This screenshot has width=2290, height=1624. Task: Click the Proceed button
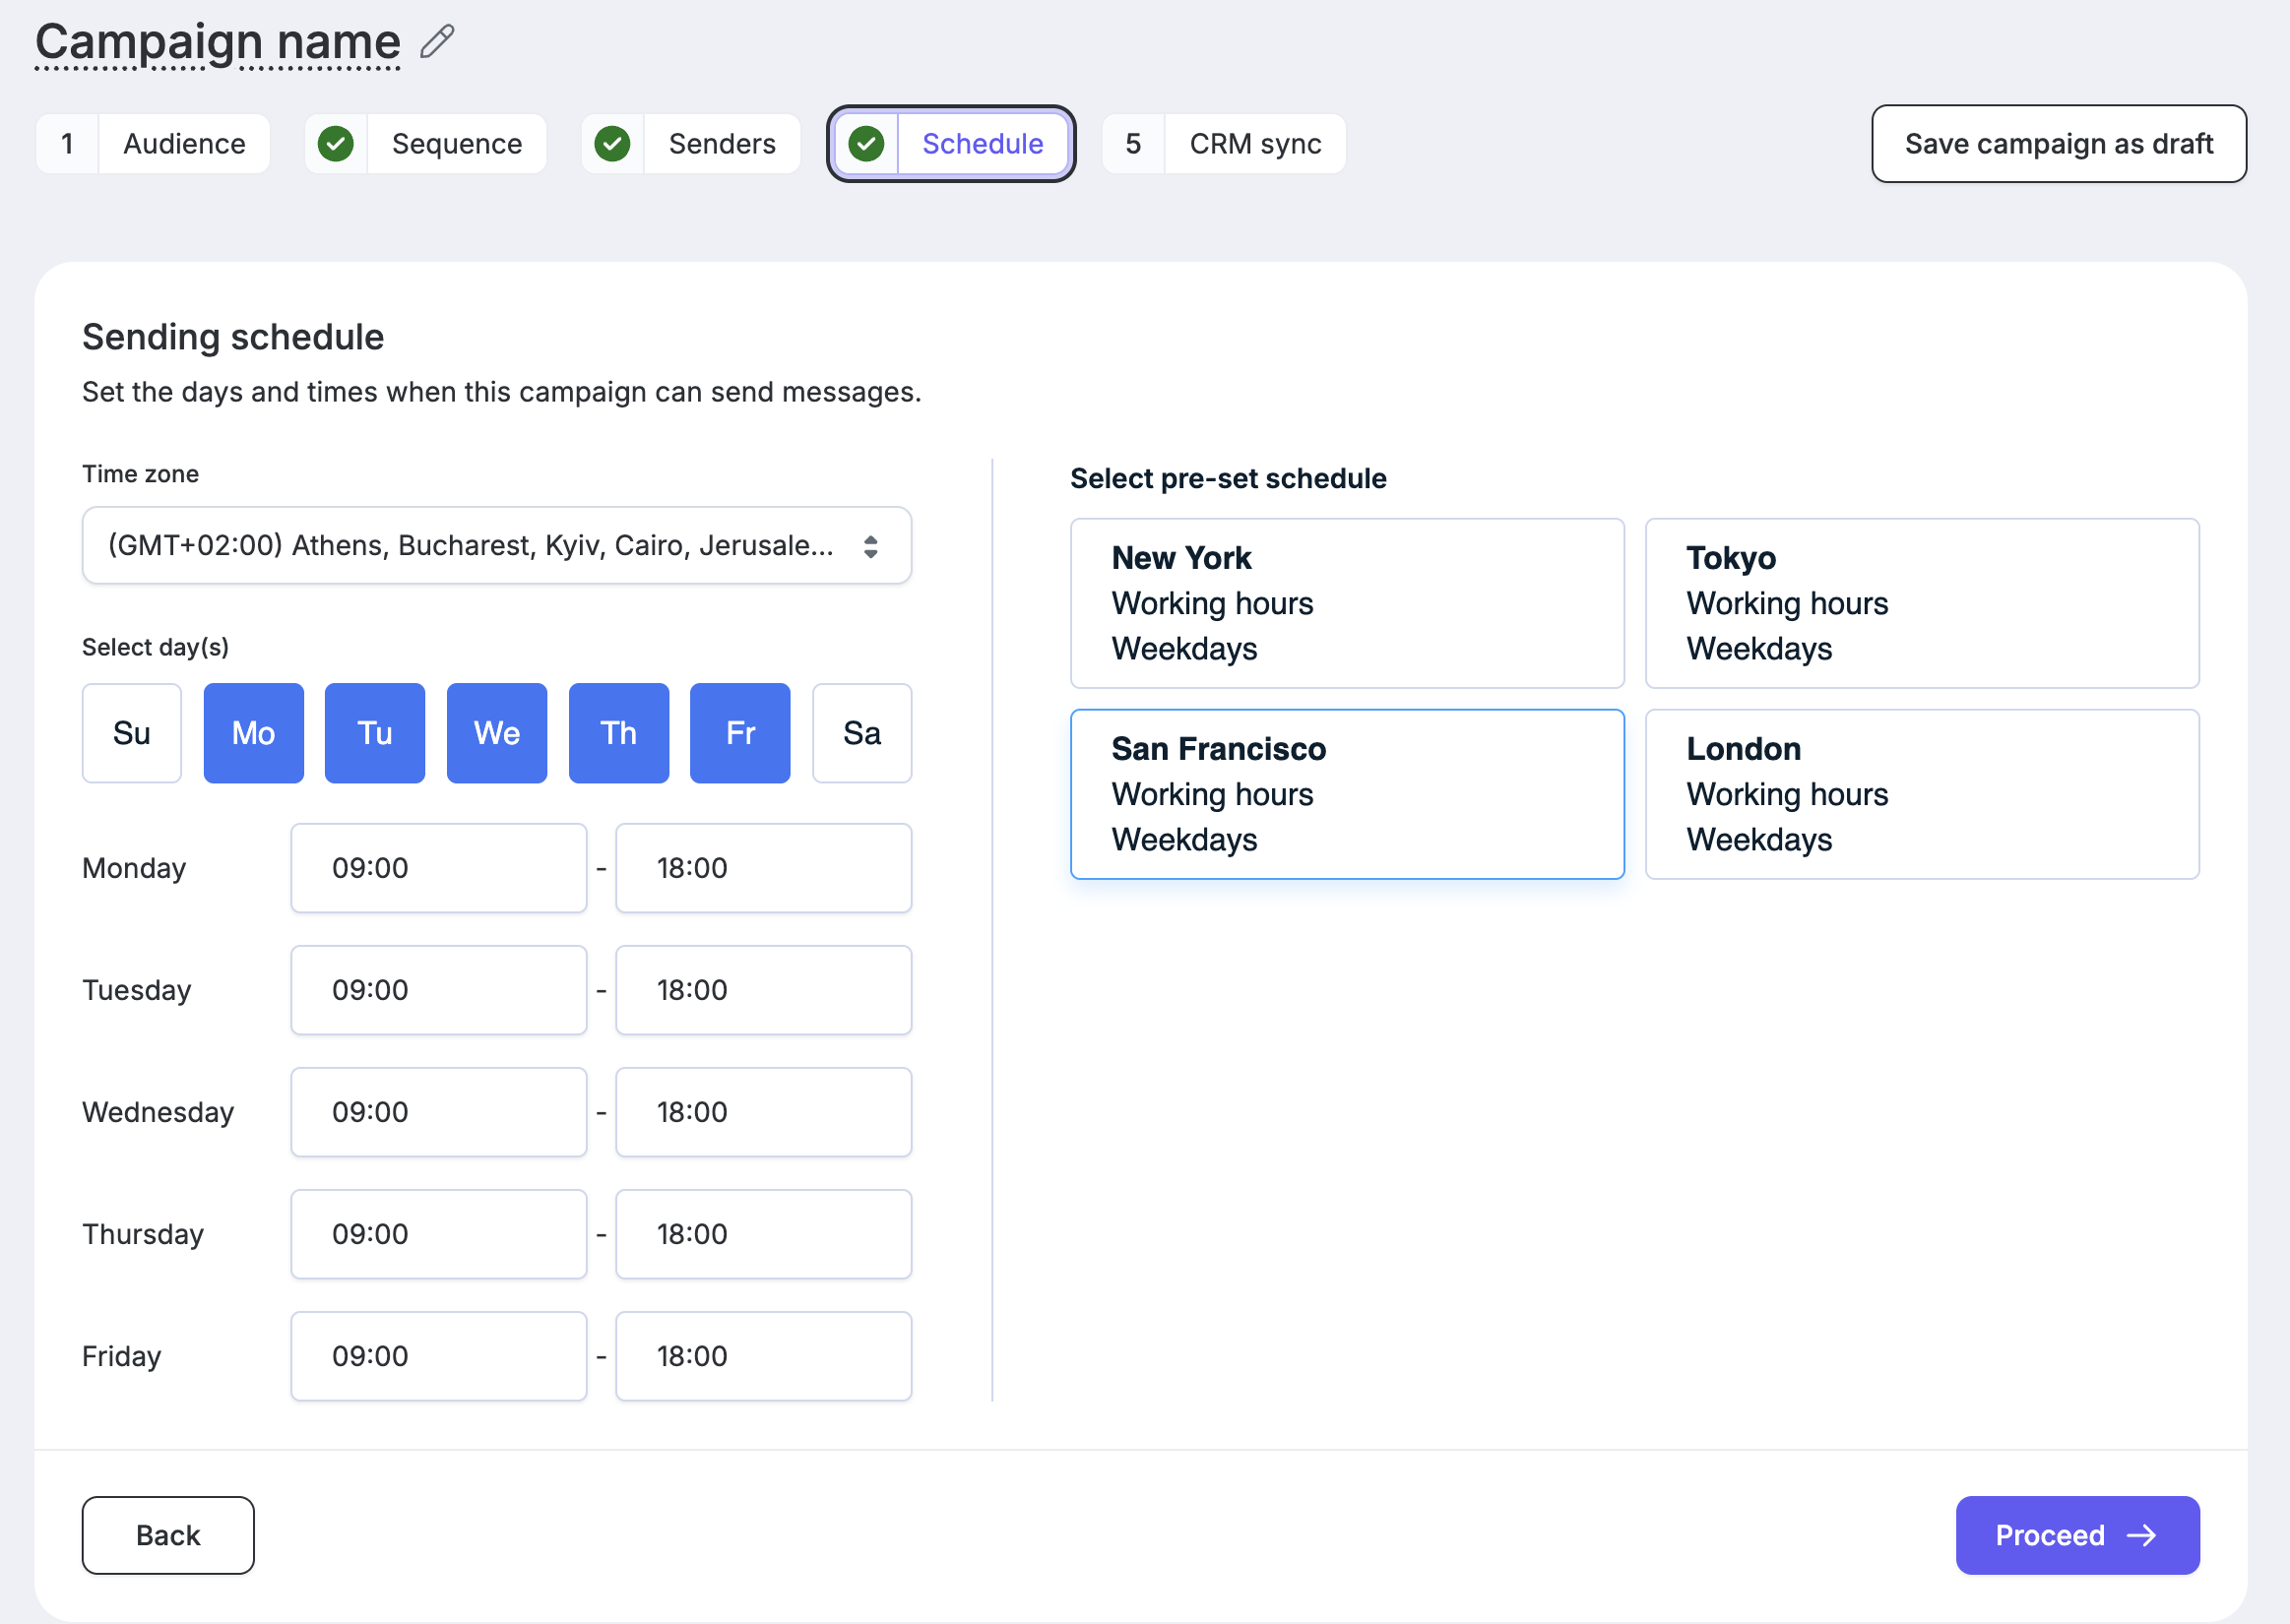click(x=2078, y=1535)
